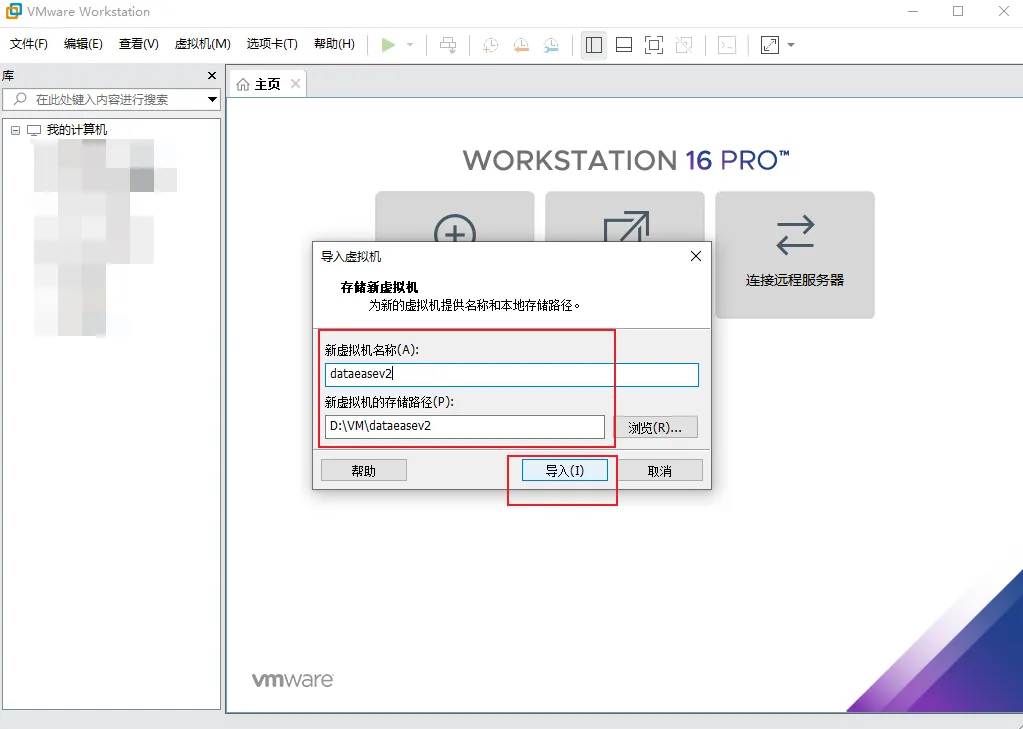This screenshot has width=1023, height=729.
Task: Switch to the 主页 tab
Action: pos(265,84)
